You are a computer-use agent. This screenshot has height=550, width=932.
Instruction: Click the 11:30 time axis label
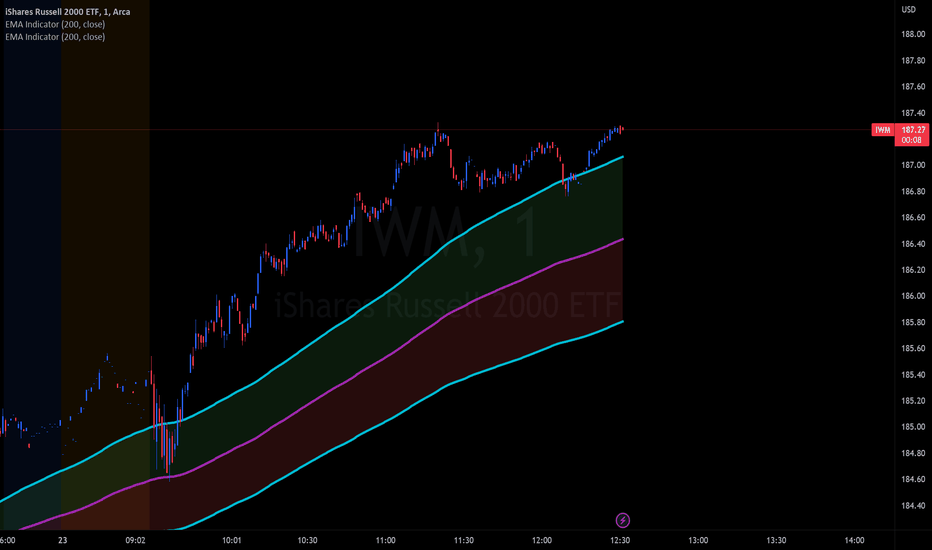(464, 540)
